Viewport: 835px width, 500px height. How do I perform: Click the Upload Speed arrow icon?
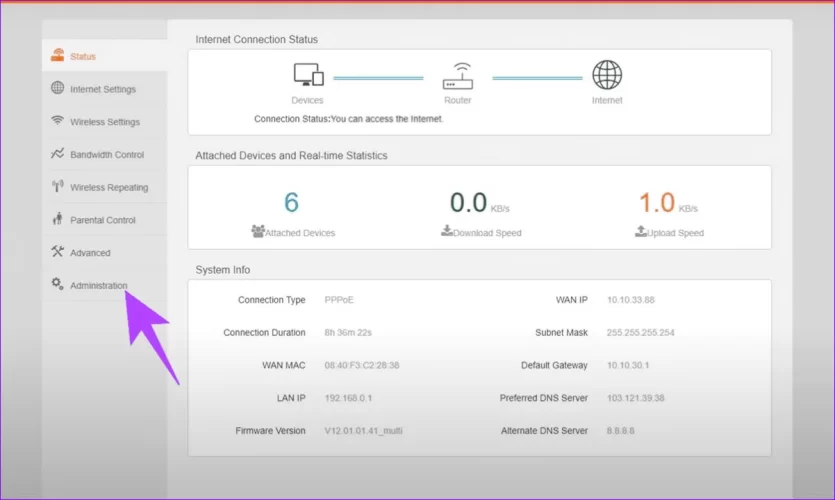coord(640,232)
